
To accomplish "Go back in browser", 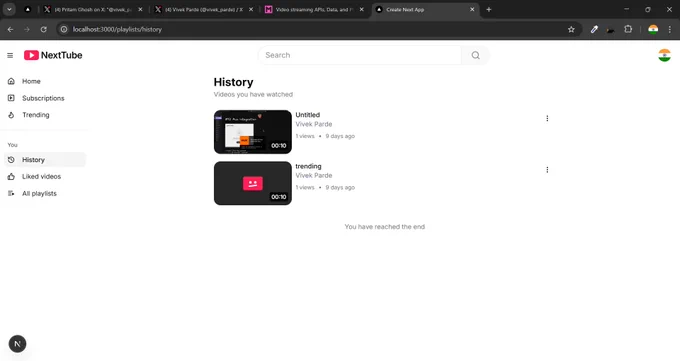I will (10, 30).
